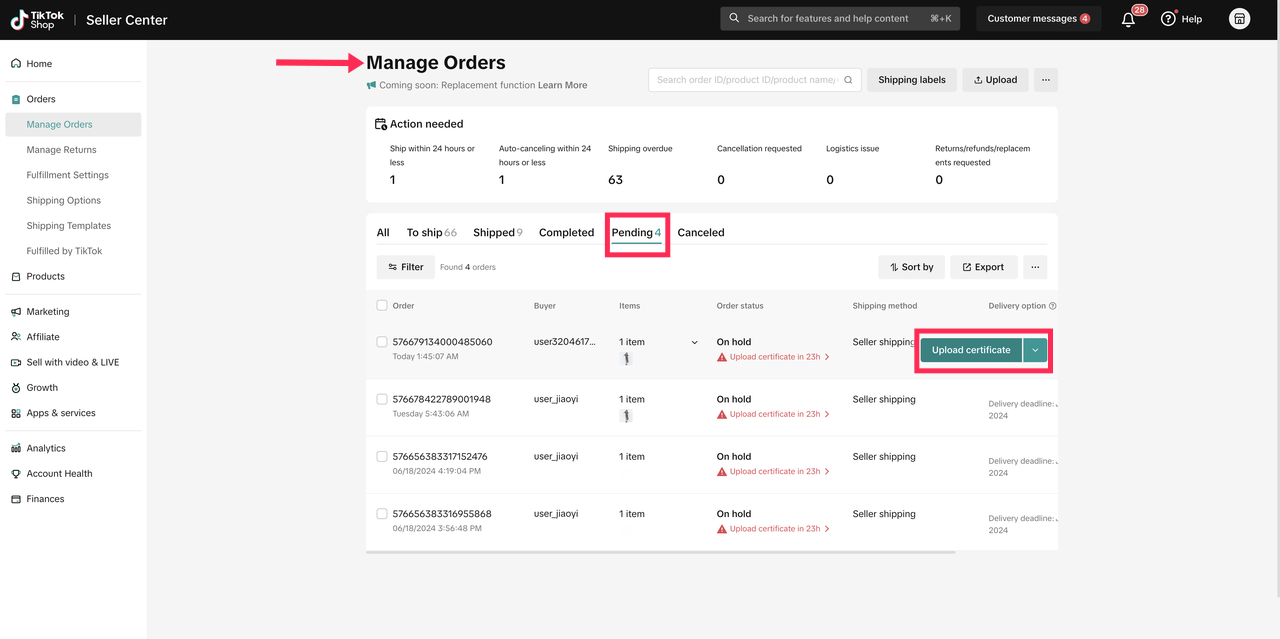Tick checkbox for order 576678422789001948
Viewport: 1280px width, 639px height.
tap(382, 399)
